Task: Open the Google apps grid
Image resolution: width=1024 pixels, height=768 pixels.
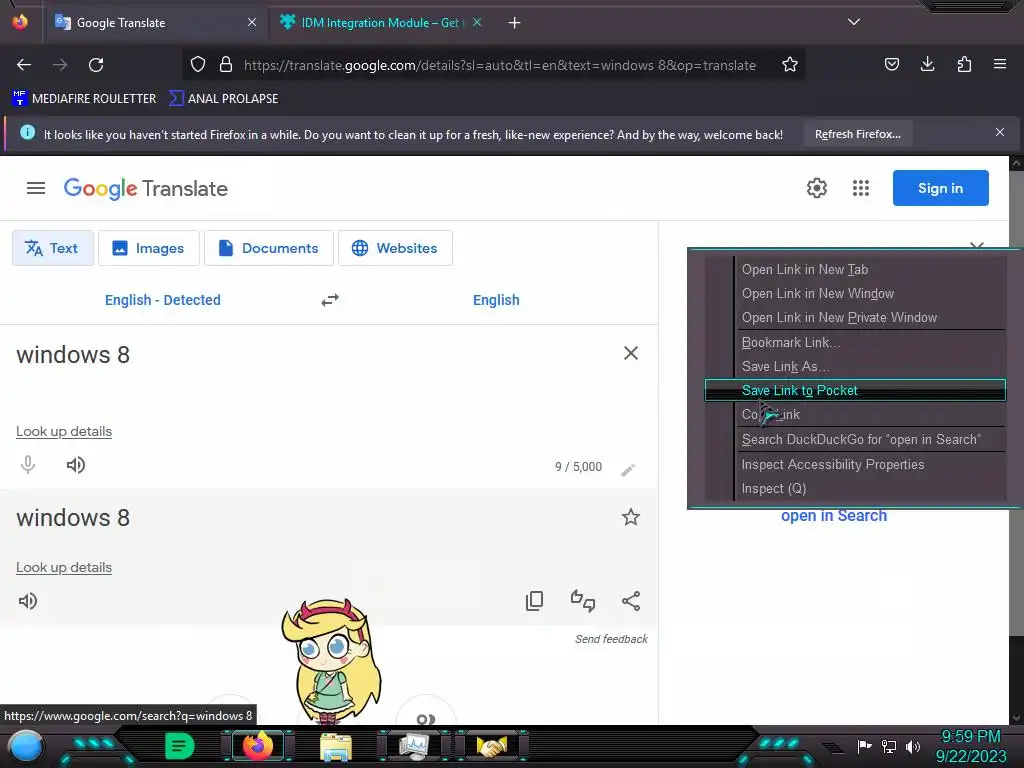Action: (861, 188)
